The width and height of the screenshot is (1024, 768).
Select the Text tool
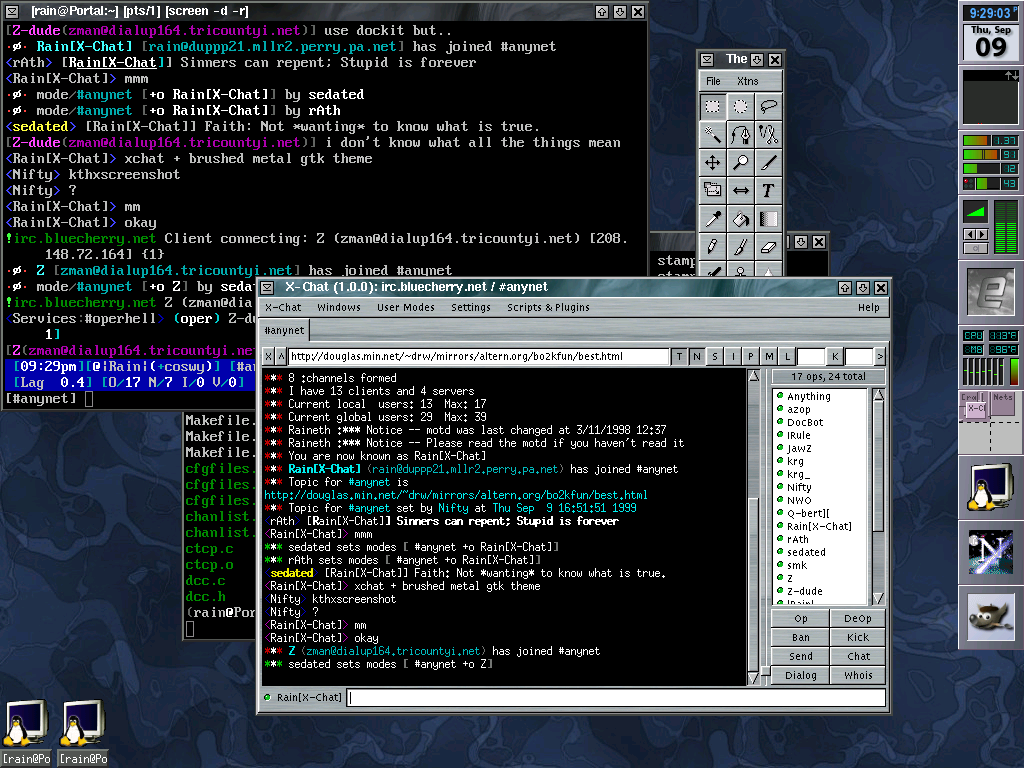coord(769,191)
